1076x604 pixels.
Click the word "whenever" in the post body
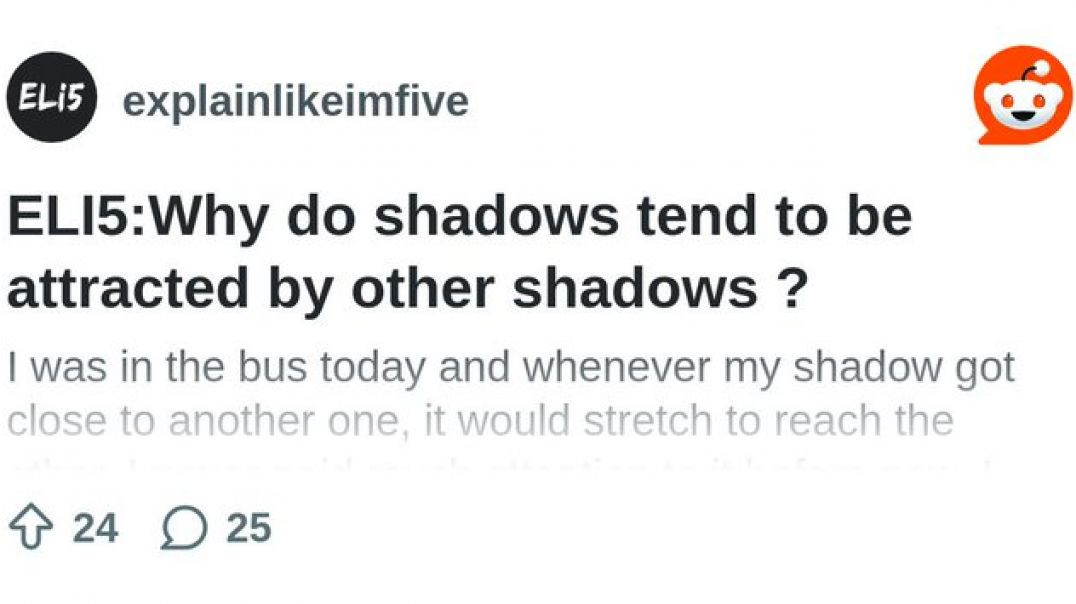608,367
